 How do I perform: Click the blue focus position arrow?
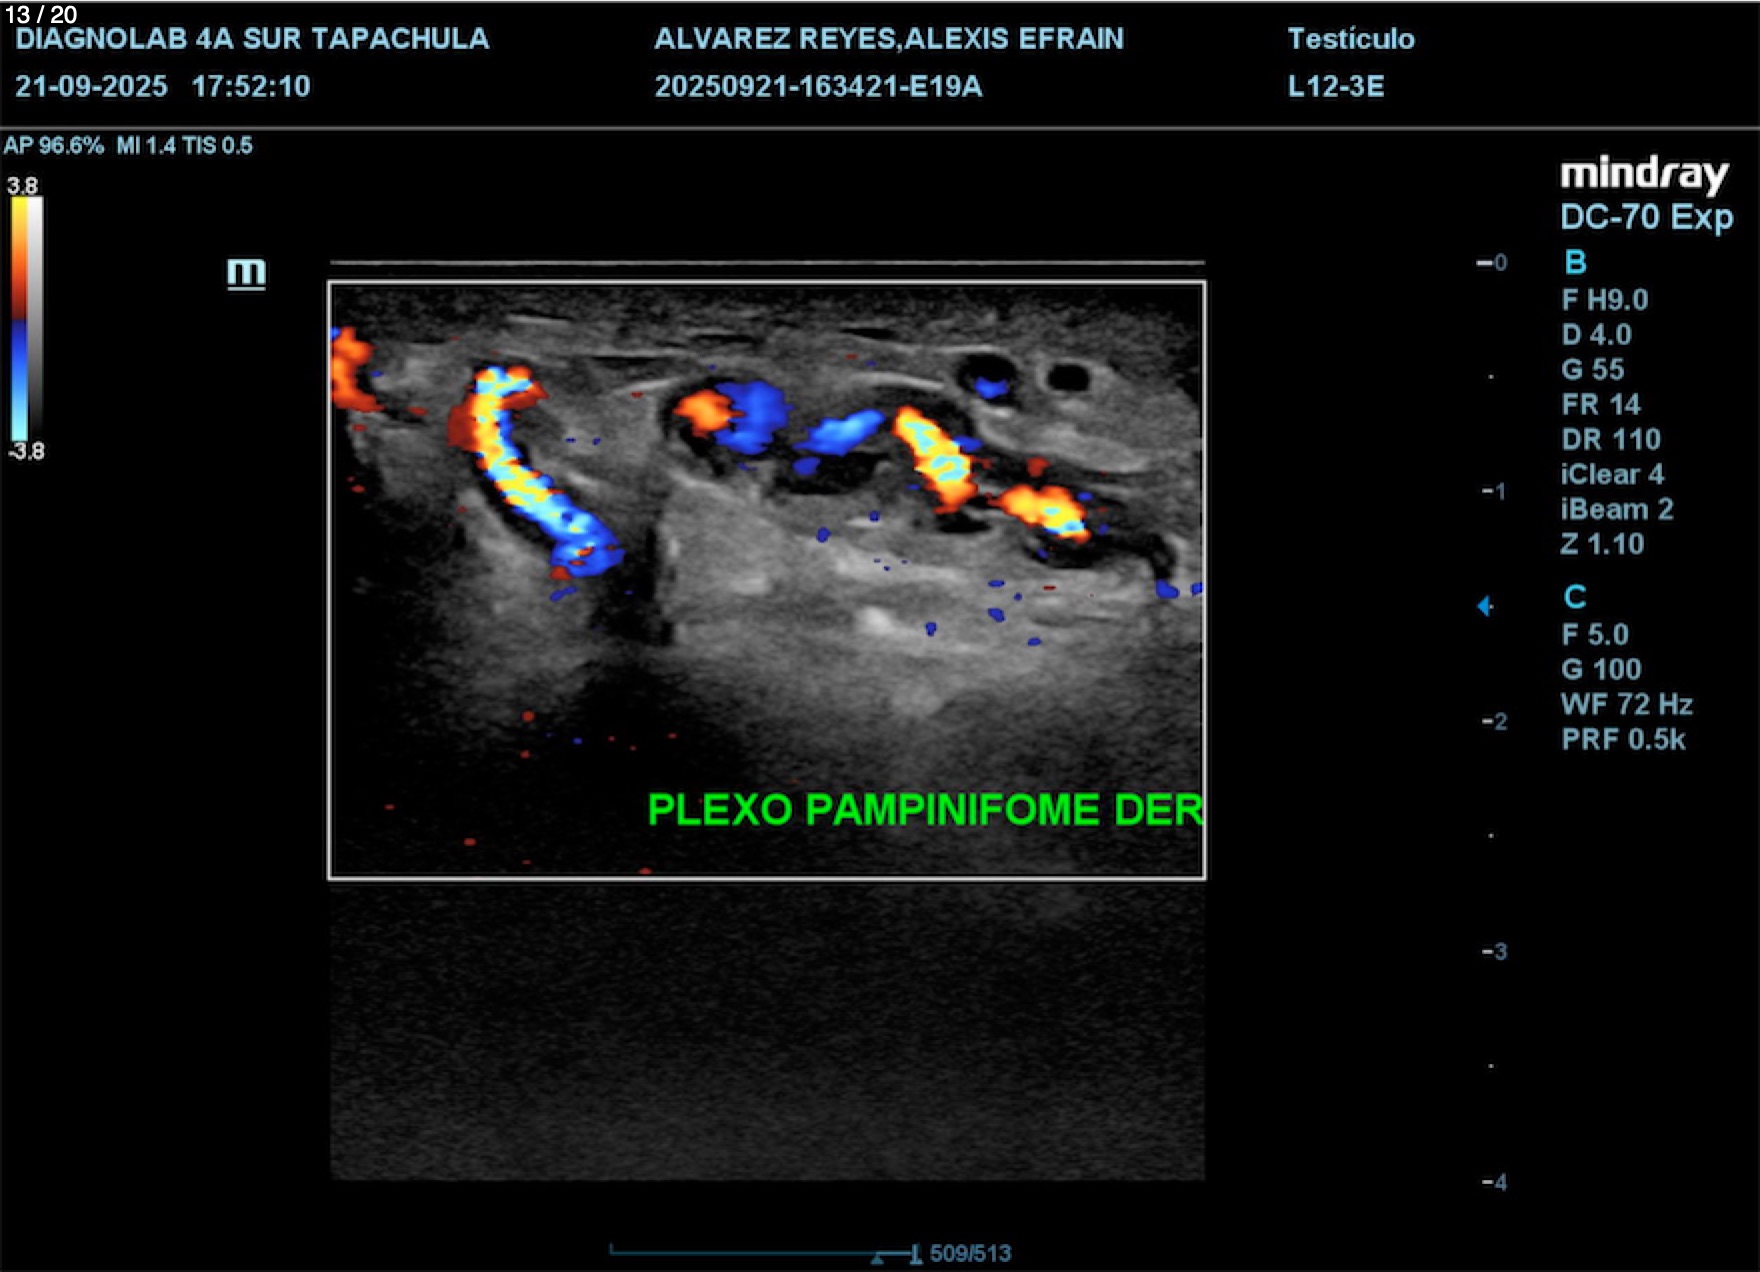[x=1485, y=606]
